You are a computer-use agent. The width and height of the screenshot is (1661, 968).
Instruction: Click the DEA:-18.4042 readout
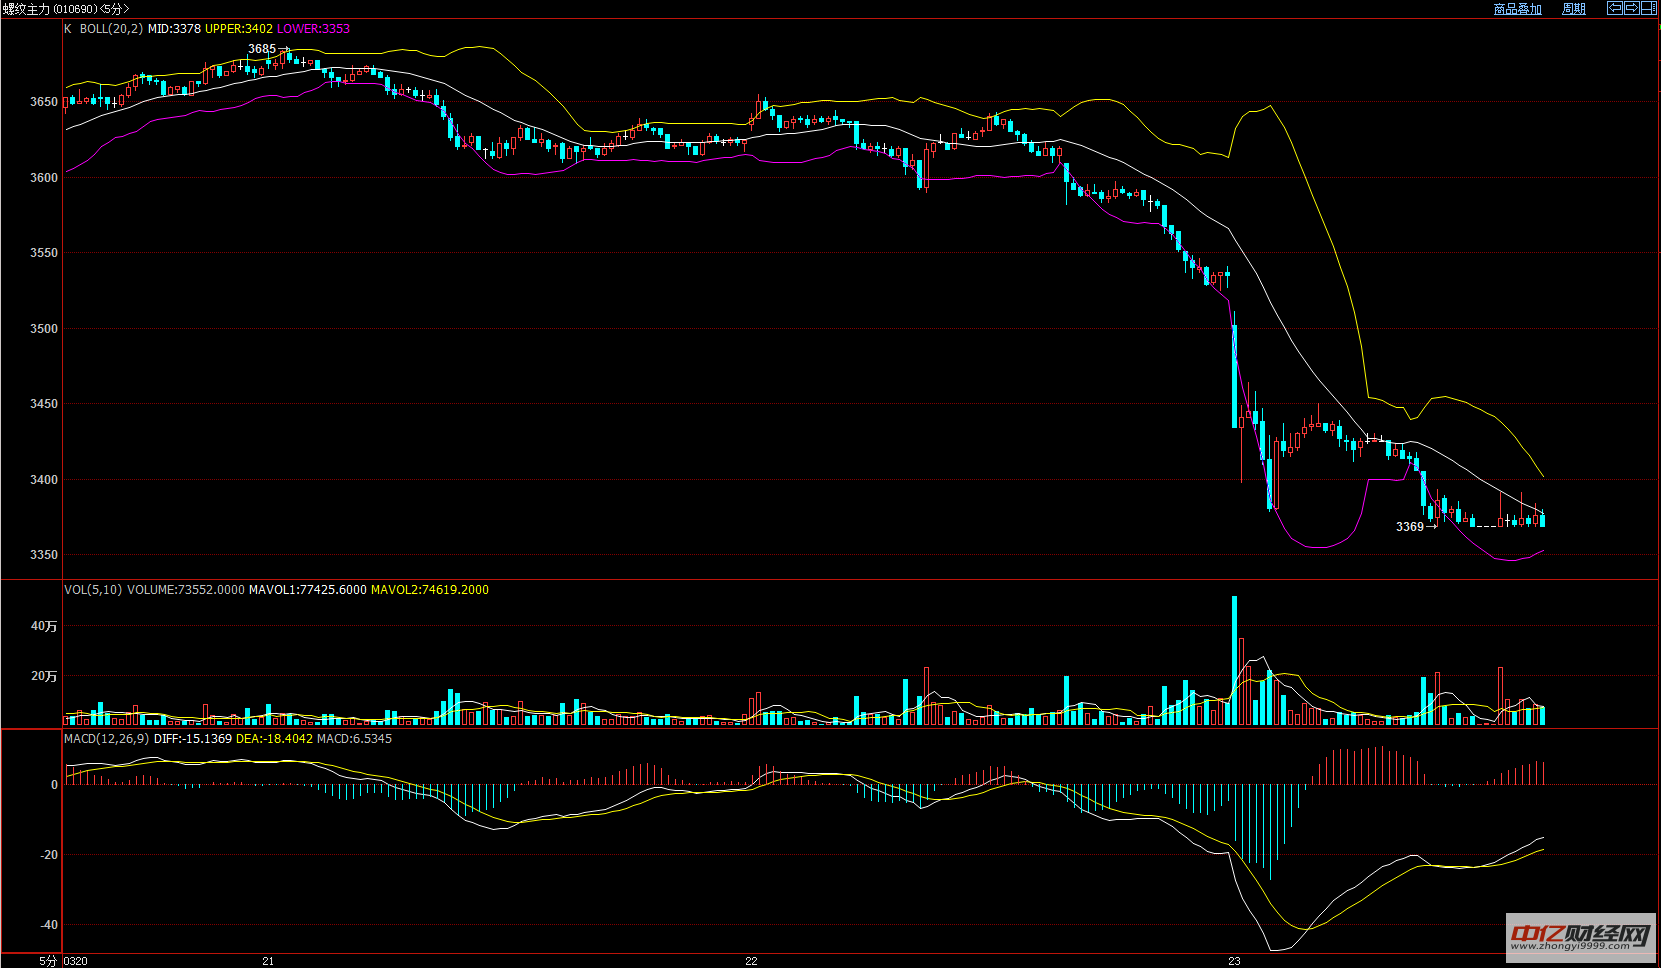click(274, 739)
